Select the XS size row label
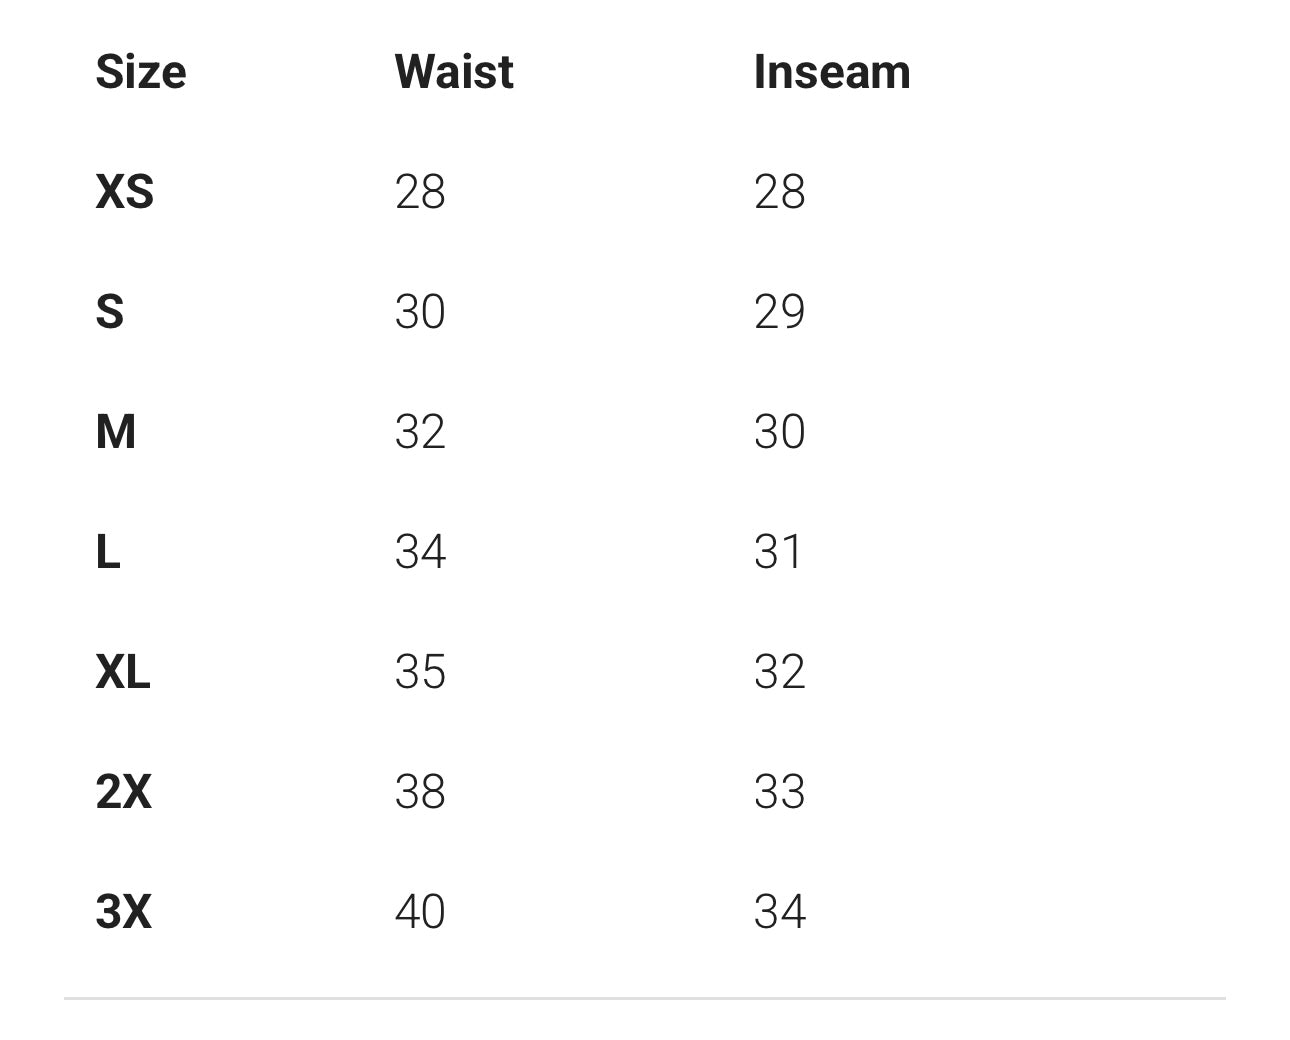Viewport: 1290px width, 1040px height. tap(125, 191)
